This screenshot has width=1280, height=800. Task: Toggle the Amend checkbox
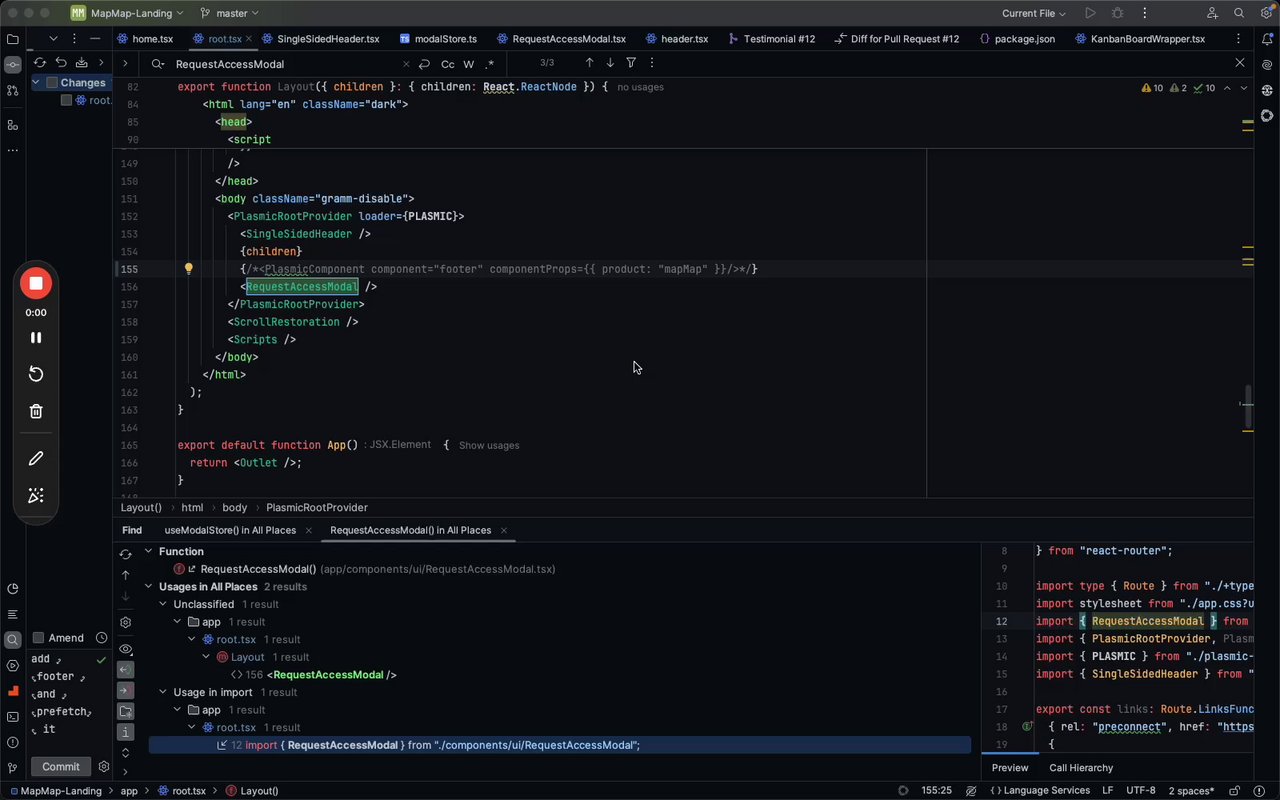39,638
